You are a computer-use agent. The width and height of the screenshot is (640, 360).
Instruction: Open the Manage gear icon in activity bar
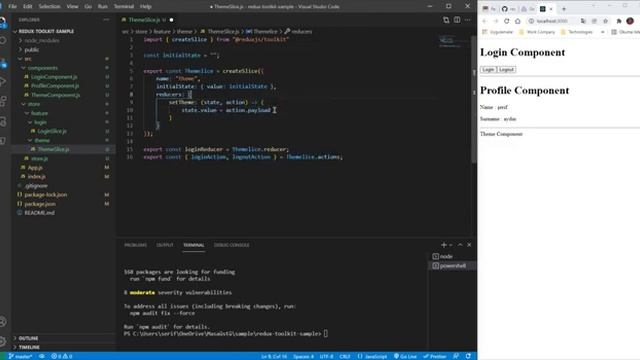(3, 342)
